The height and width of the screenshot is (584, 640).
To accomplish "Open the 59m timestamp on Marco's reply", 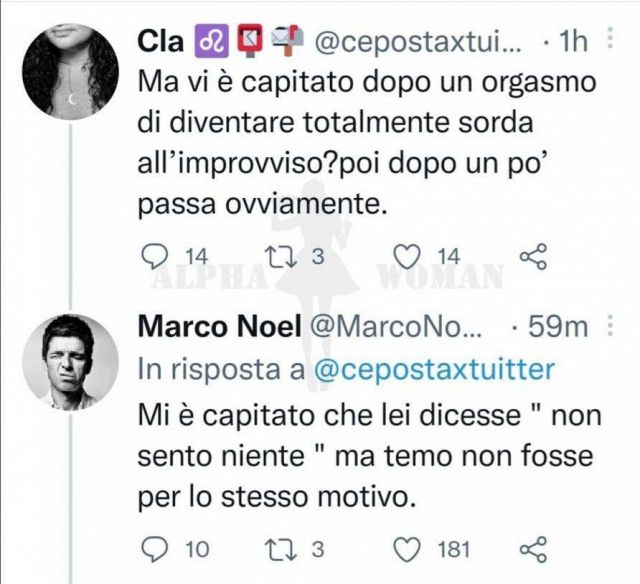I will (x=563, y=328).
